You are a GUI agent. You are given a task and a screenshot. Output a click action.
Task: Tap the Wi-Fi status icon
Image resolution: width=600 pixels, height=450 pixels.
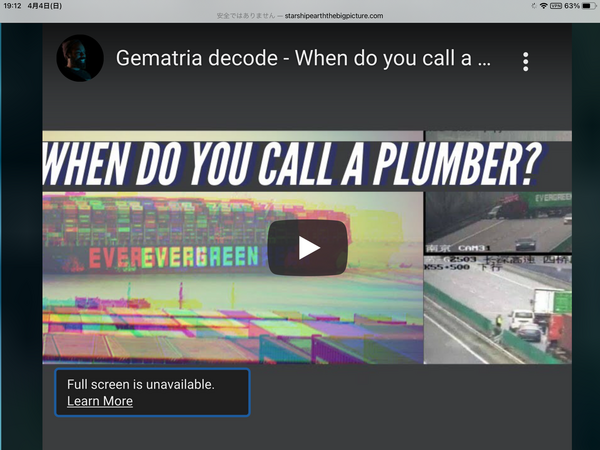pos(543,6)
